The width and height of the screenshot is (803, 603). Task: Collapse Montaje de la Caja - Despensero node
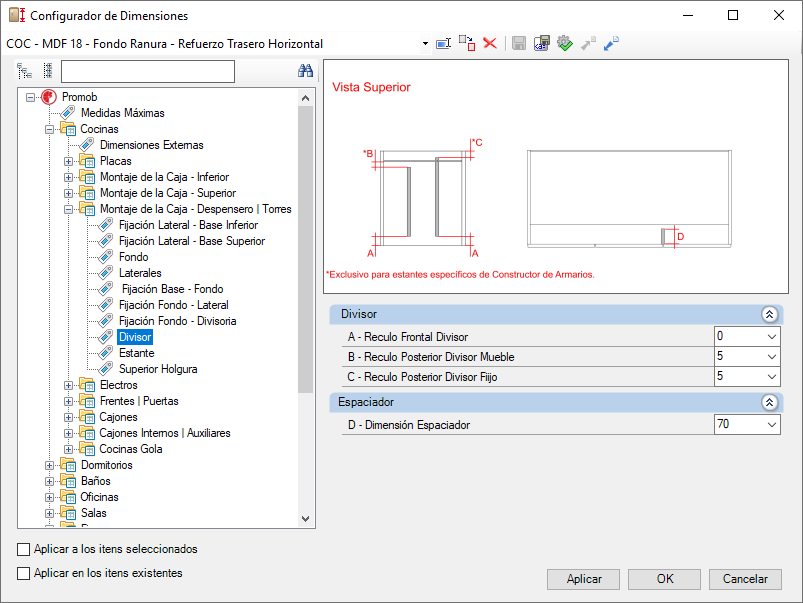68,210
